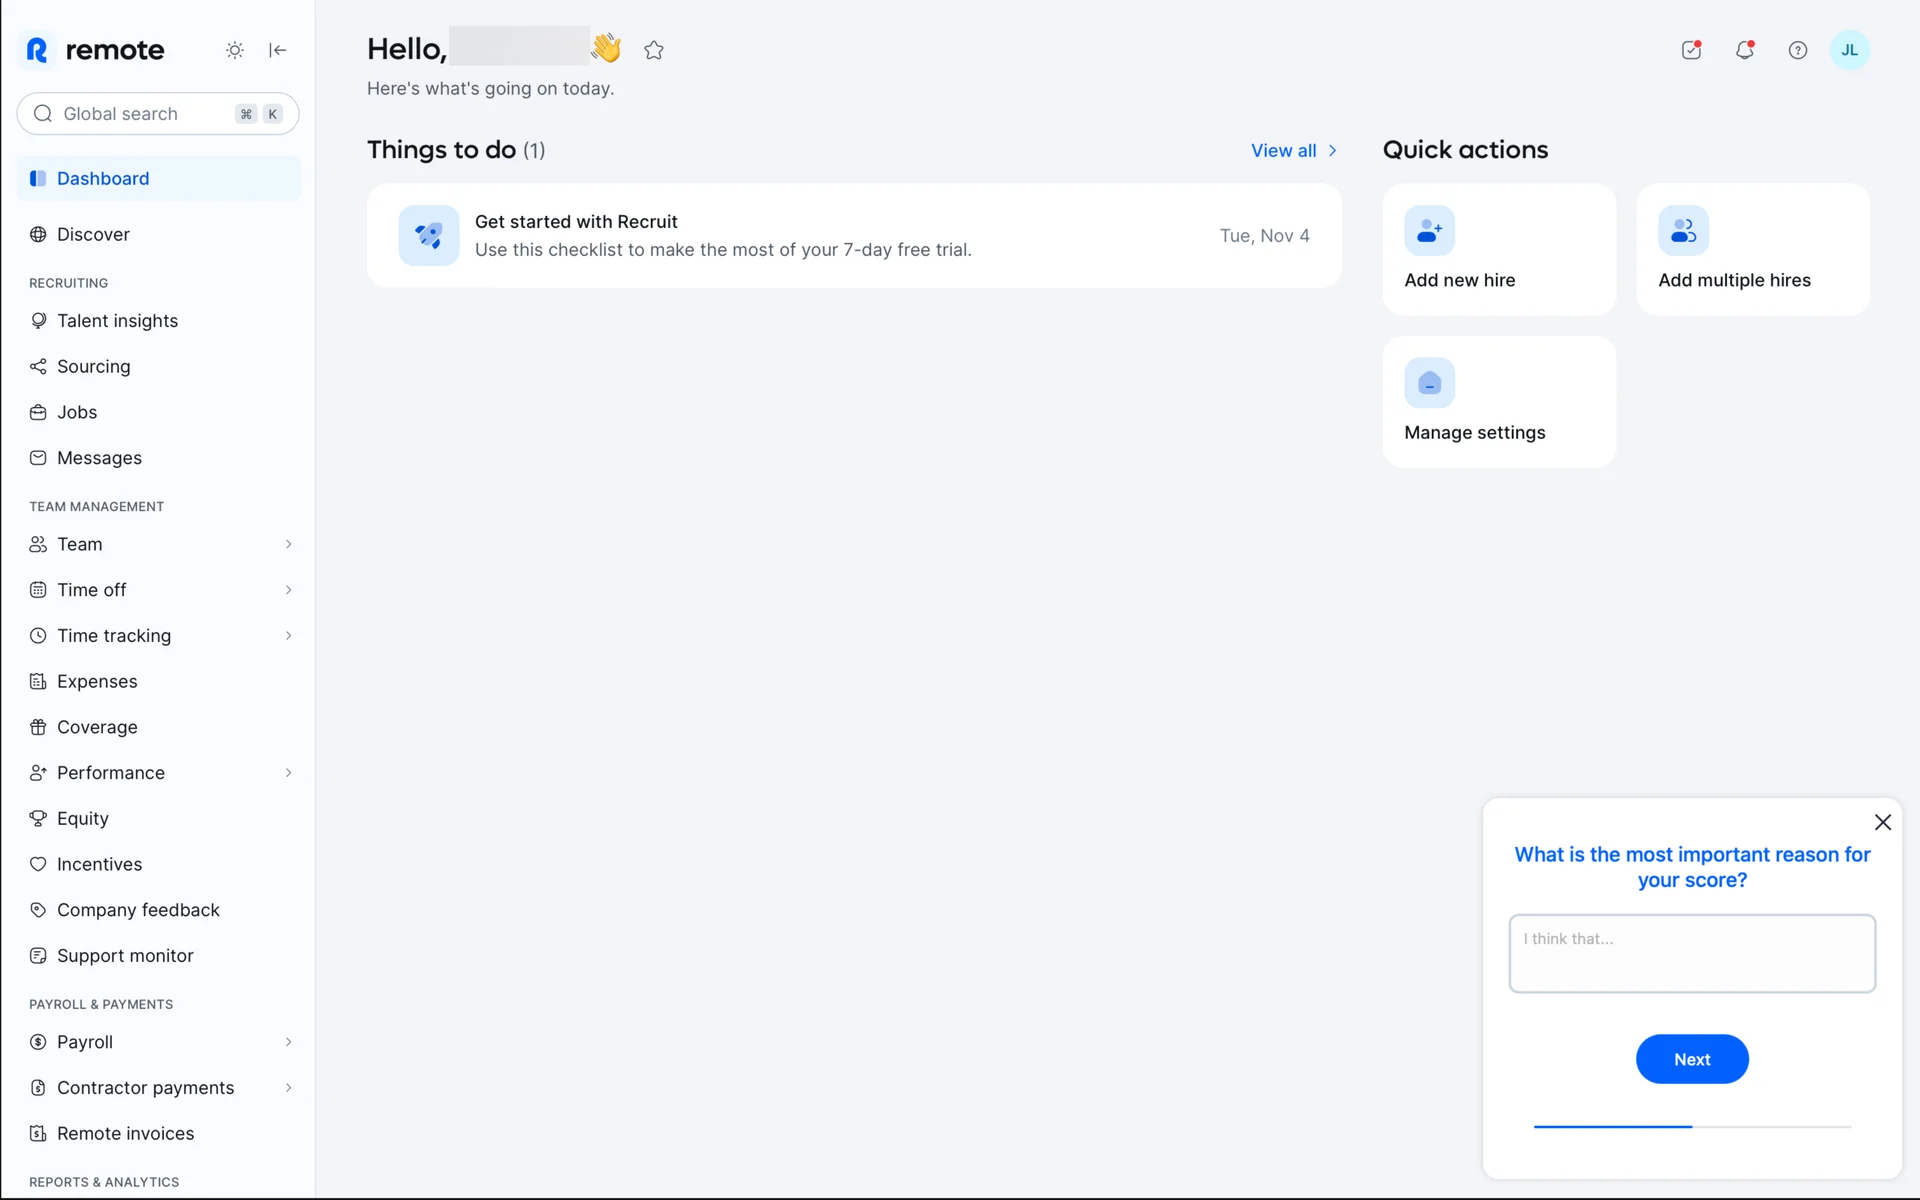Open notifications bell
The image size is (1920, 1200).
(1745, 50)
